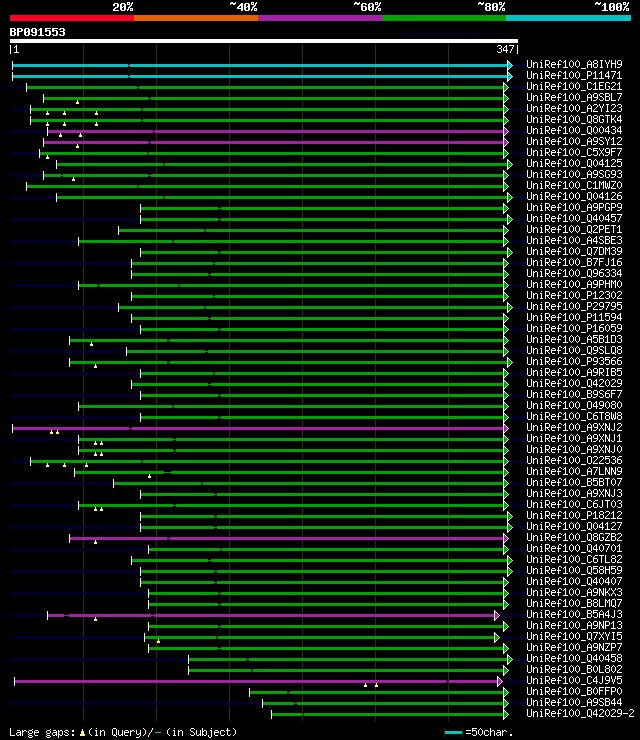Click the yellow gap marker under UniRef100_A9SBL7

pyautogui.click(x=77, y=102)
